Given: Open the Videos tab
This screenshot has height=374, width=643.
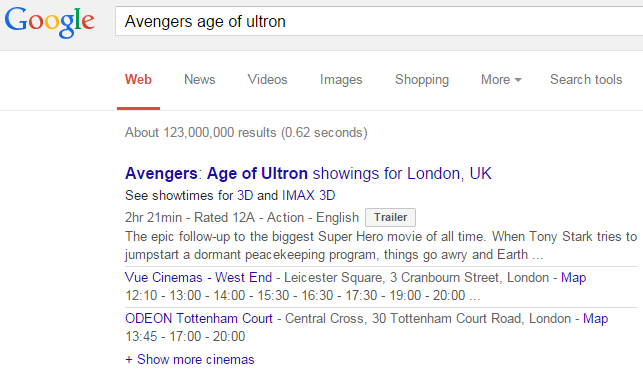Looking at the screenshot, I should point(267,80).
